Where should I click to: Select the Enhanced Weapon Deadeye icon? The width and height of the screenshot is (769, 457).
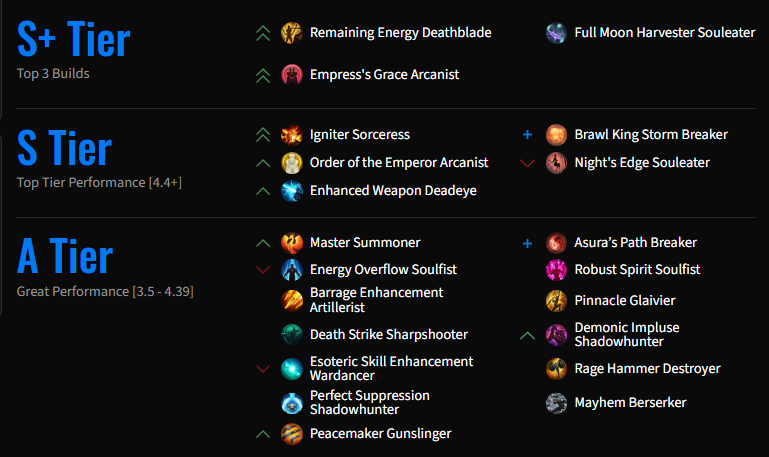(x=291, y=191)
